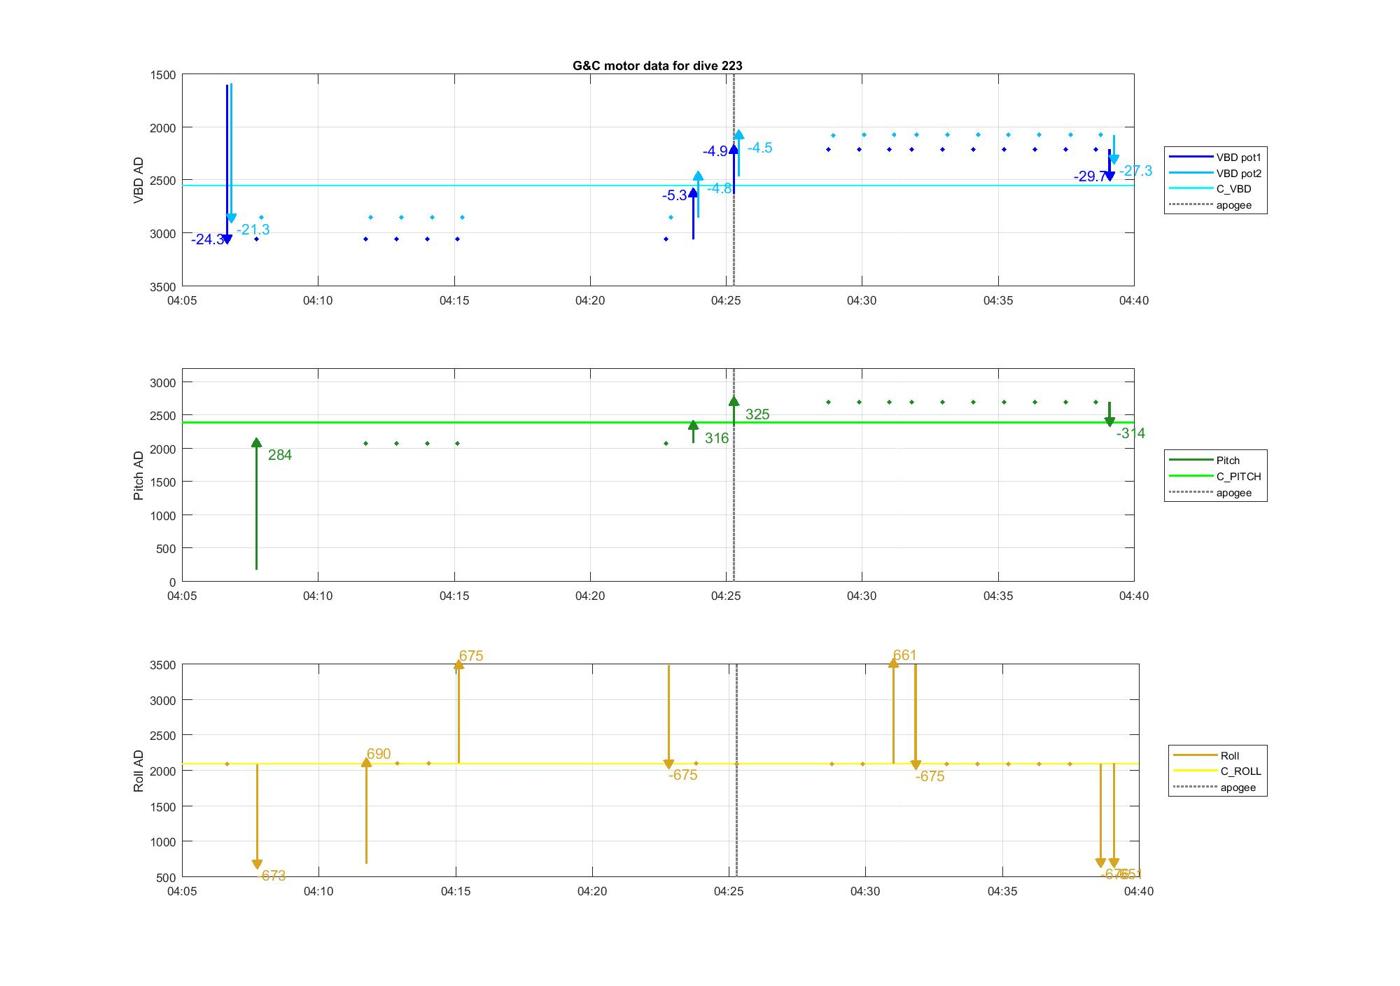Click the "690" label in Roll plot

click(378, 754)
